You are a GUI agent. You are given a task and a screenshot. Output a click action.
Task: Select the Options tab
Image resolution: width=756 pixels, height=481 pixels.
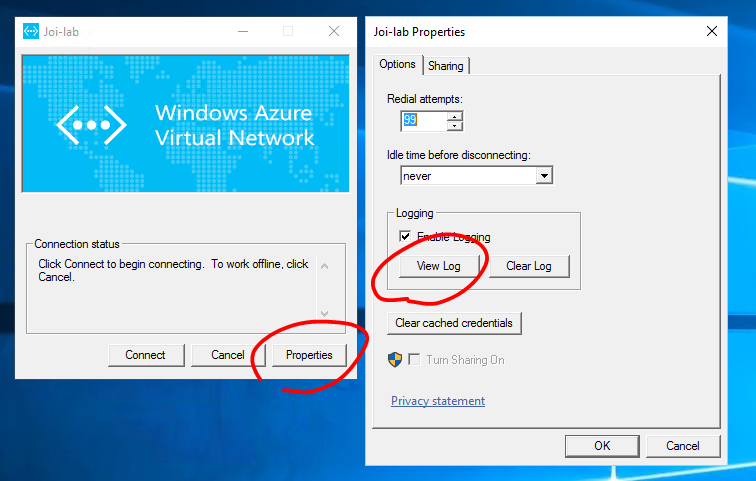pos(397,64)
